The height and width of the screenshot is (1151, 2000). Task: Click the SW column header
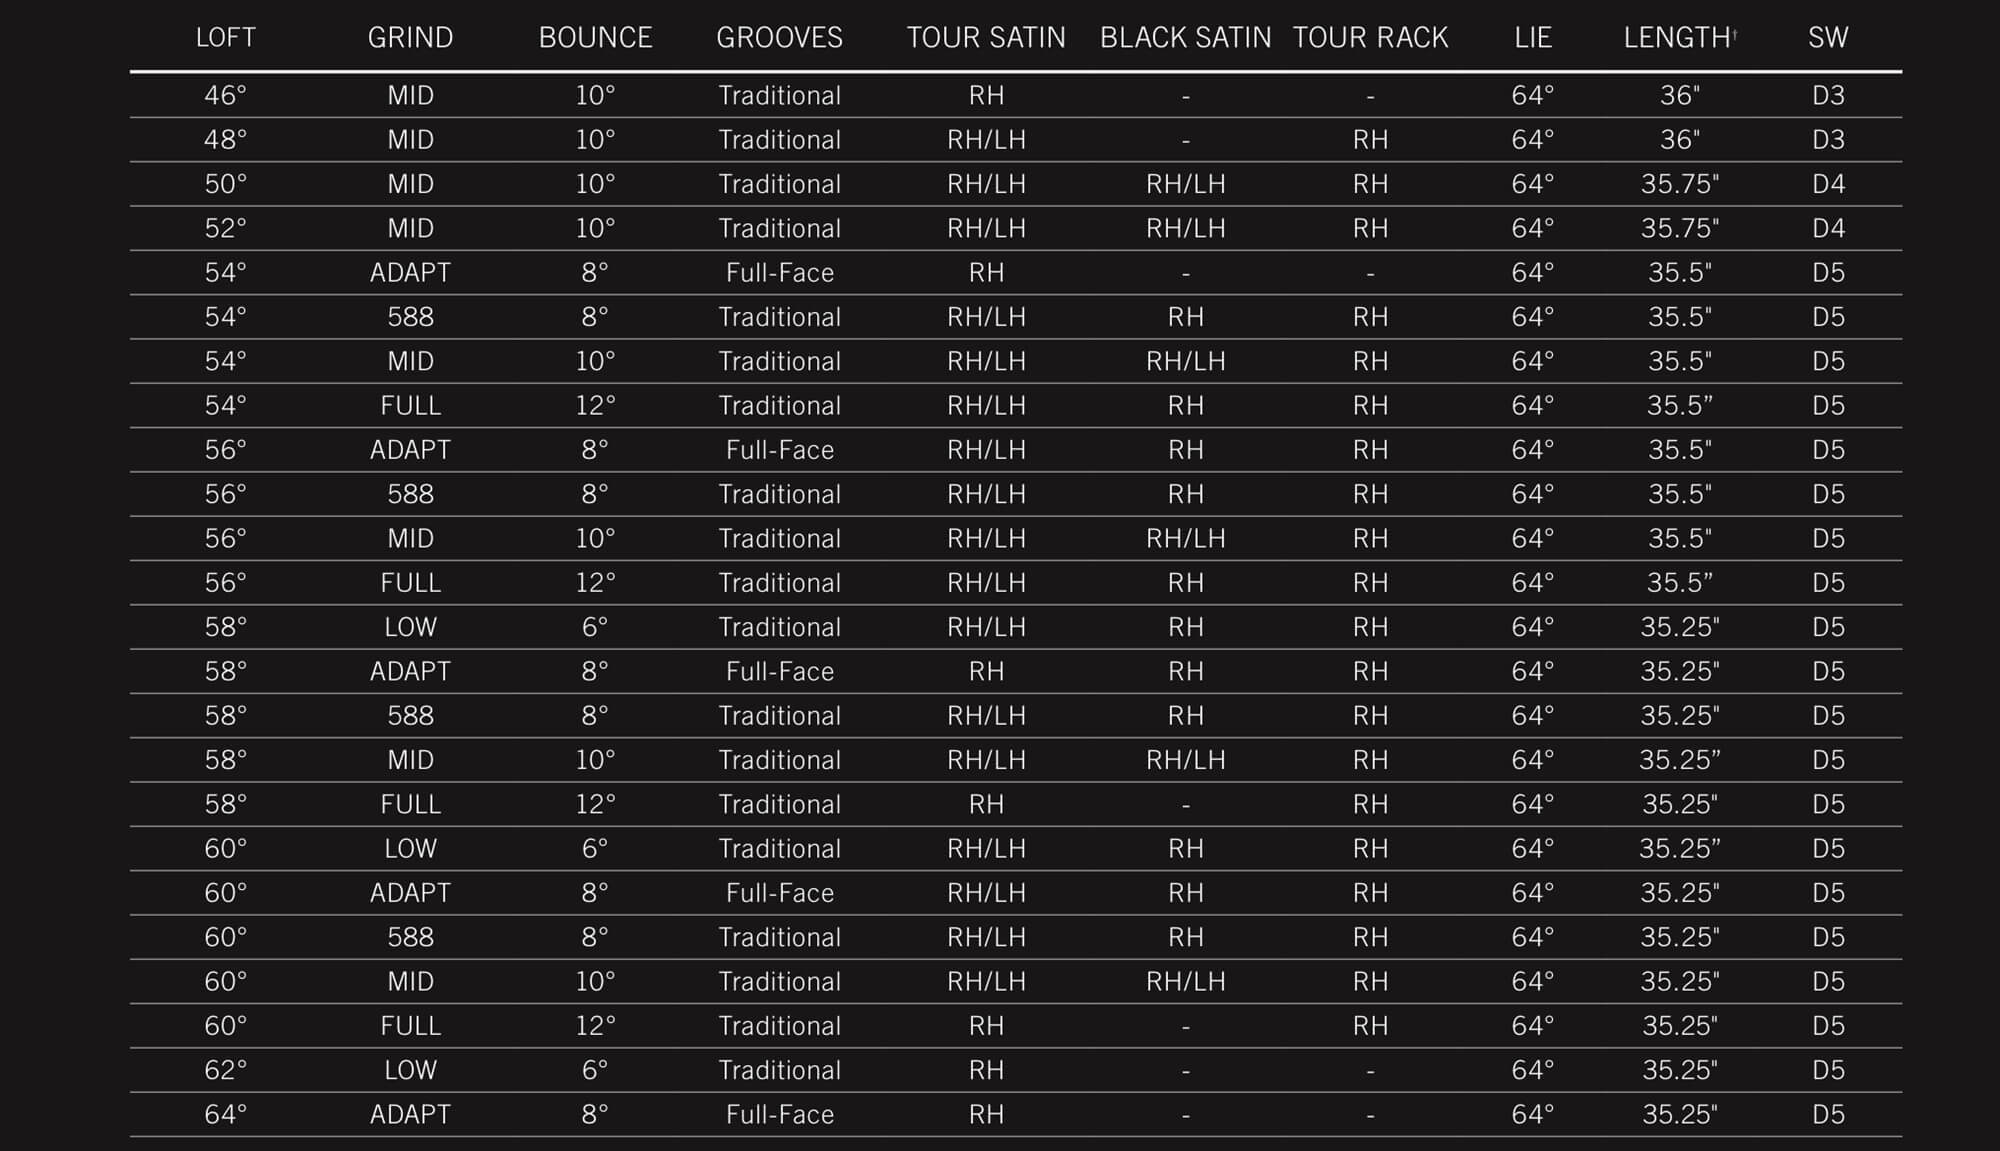[1828, 38]
